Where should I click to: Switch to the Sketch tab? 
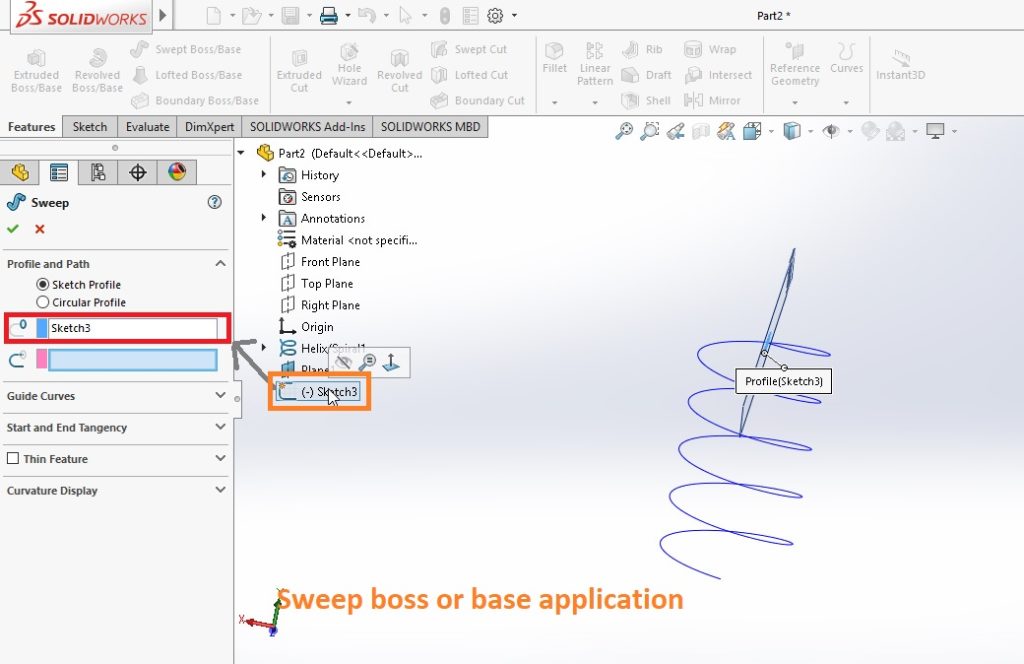(x=90, y=127)
